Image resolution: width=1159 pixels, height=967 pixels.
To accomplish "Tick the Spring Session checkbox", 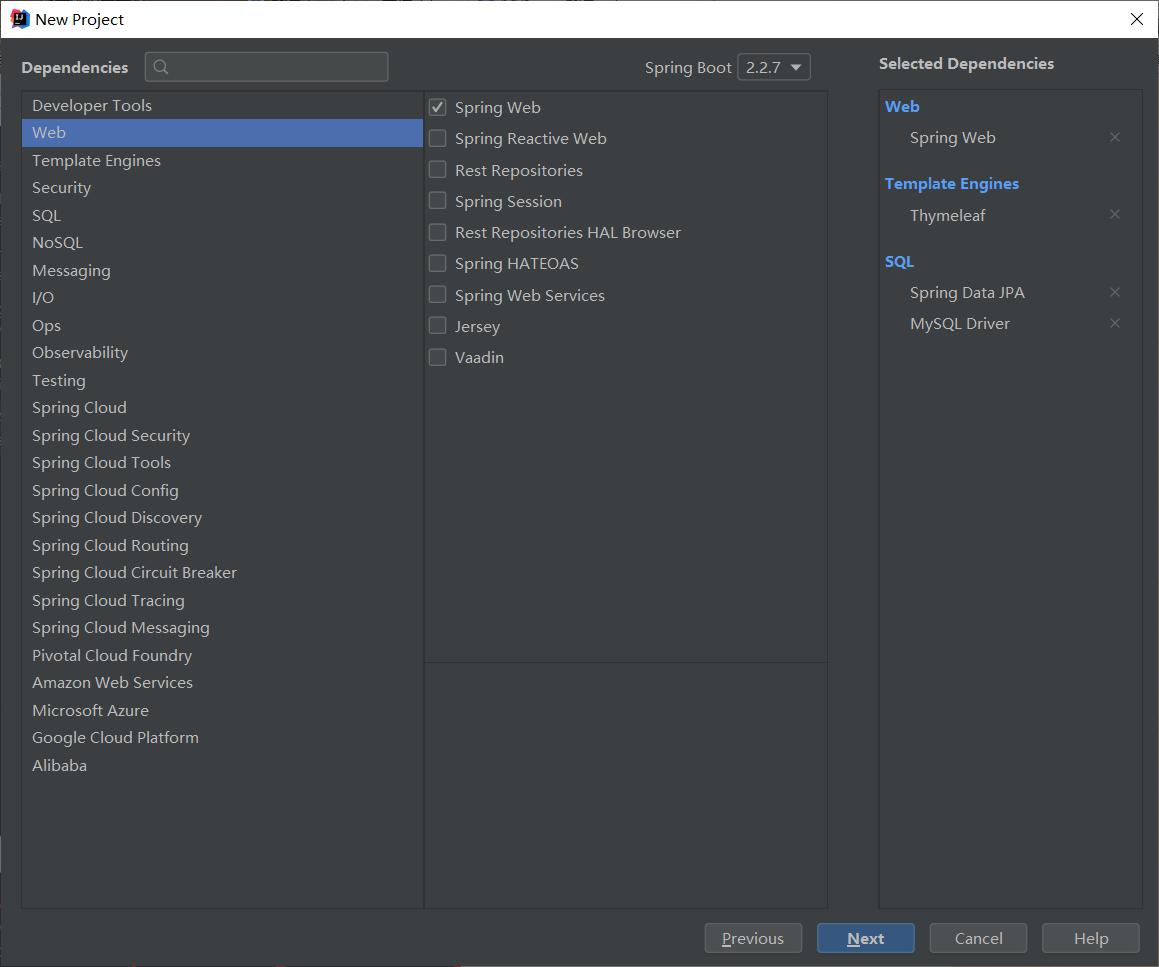I will (438, 201).
